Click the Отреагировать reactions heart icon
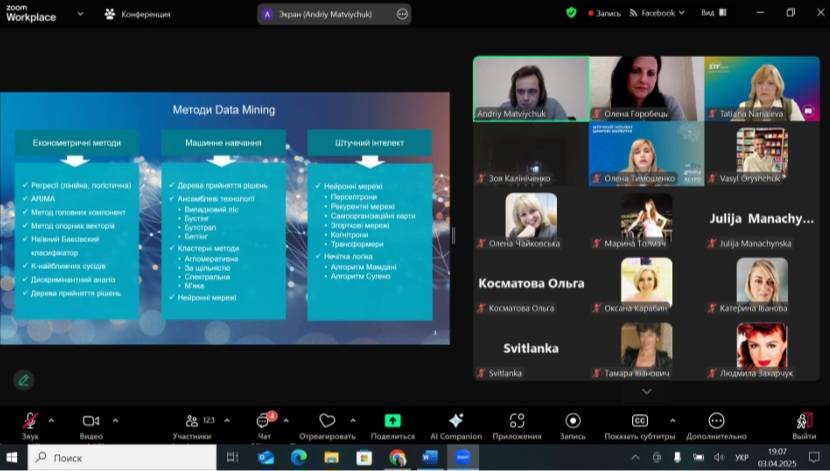830x471 pixels. (327, 421)
